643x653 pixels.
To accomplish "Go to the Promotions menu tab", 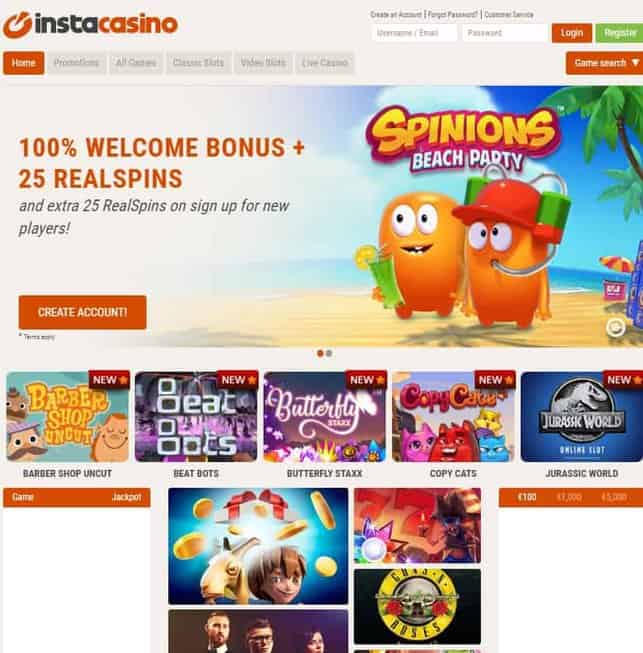I will pos(76,63).
